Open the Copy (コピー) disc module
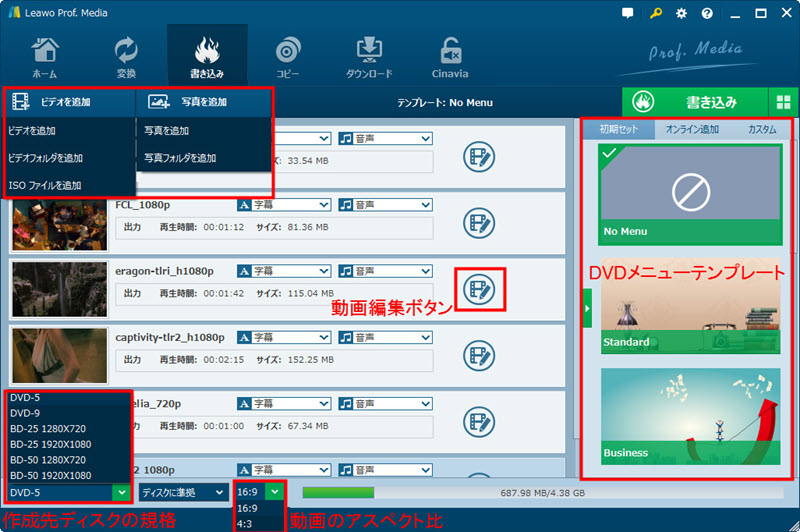This screenshot has height=532, width=800. click(287, 57)
